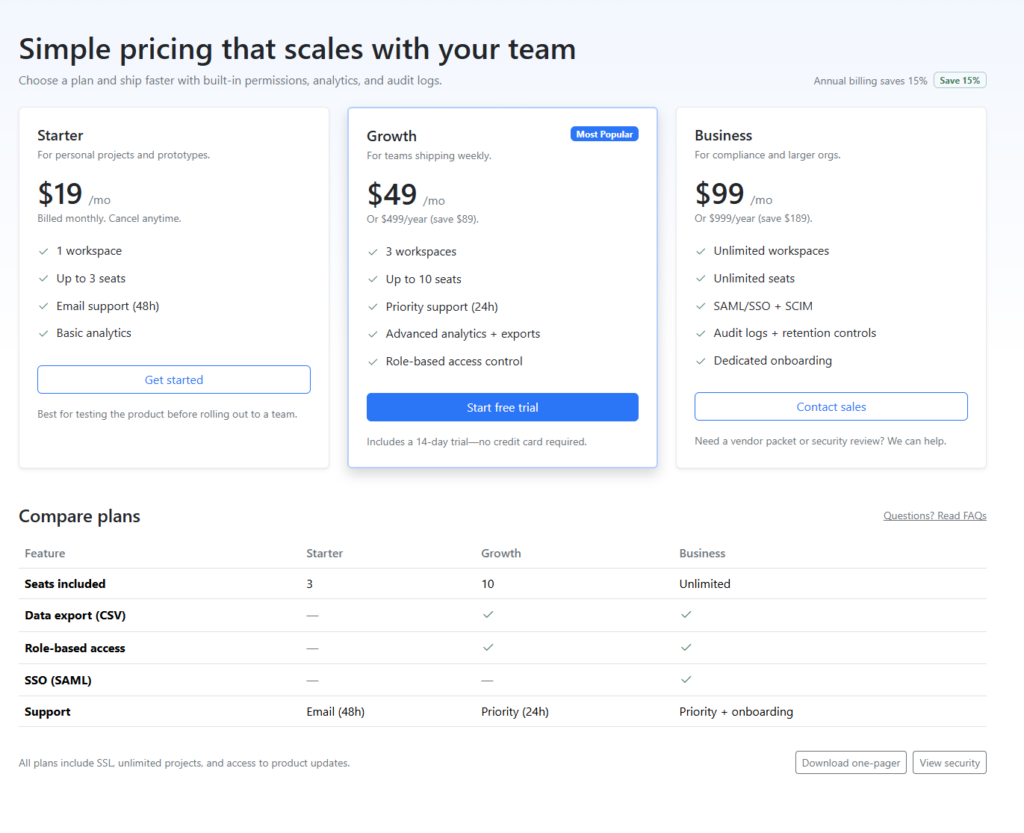Select the "Business" plan card heading
Image resolution: width=1024 pixels, height=833 pixels.
(723, 135)
